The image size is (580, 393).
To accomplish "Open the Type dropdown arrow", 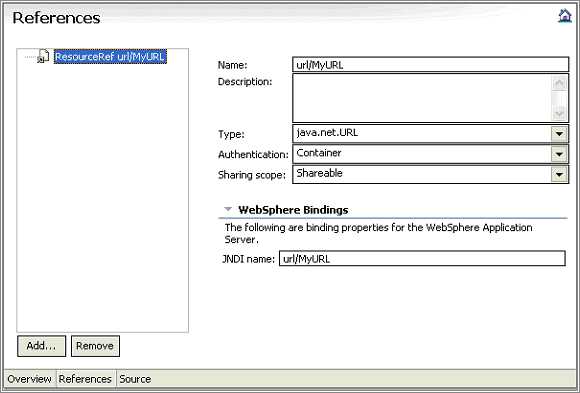I will [559, 134].
